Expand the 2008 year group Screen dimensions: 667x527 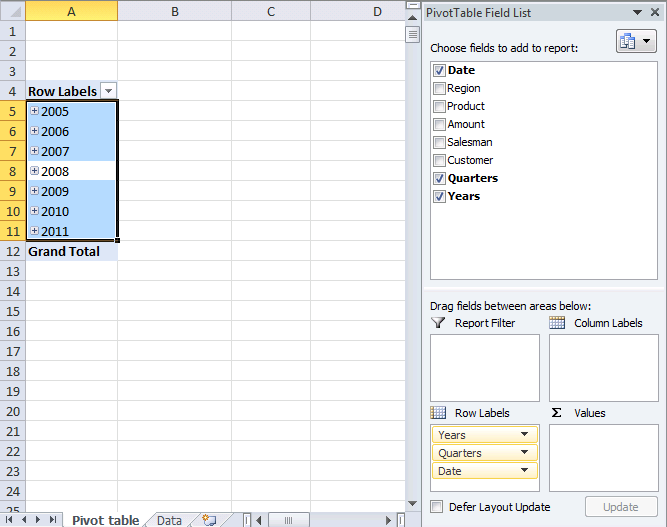[x=34, y=171]
